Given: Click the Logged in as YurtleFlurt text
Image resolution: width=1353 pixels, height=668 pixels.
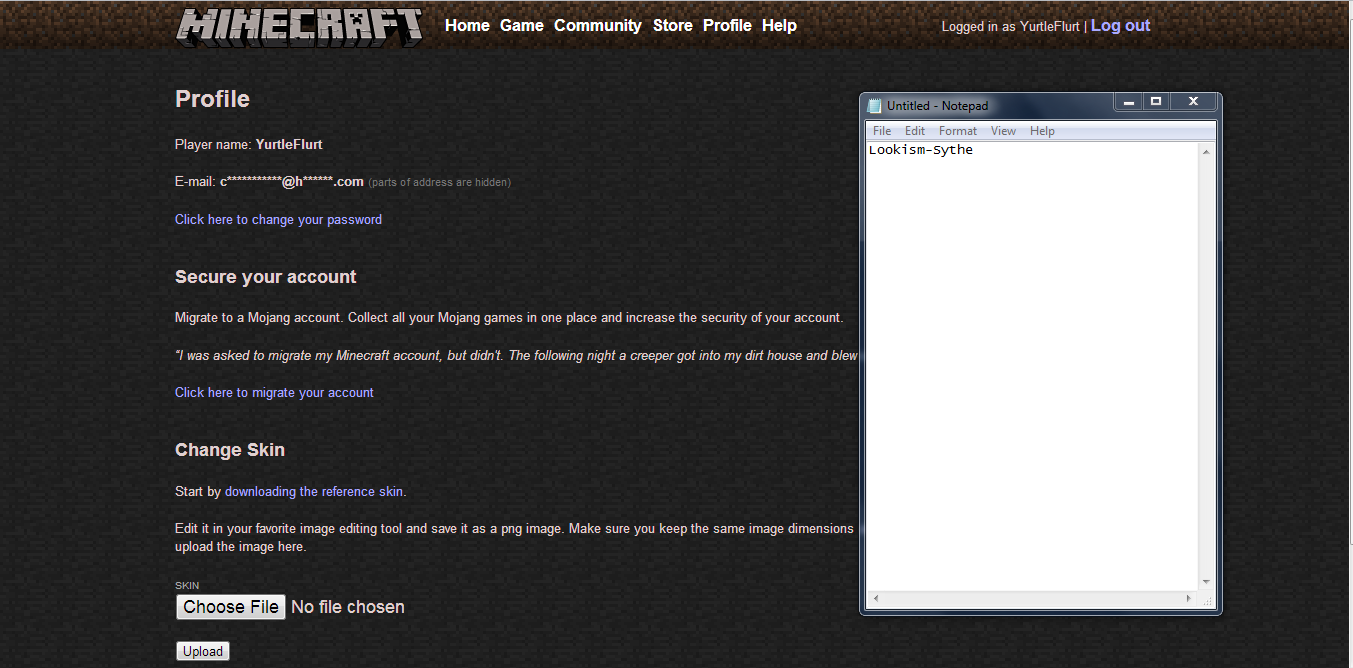Looking at the screenshot, I should [x=1011, y=27].
